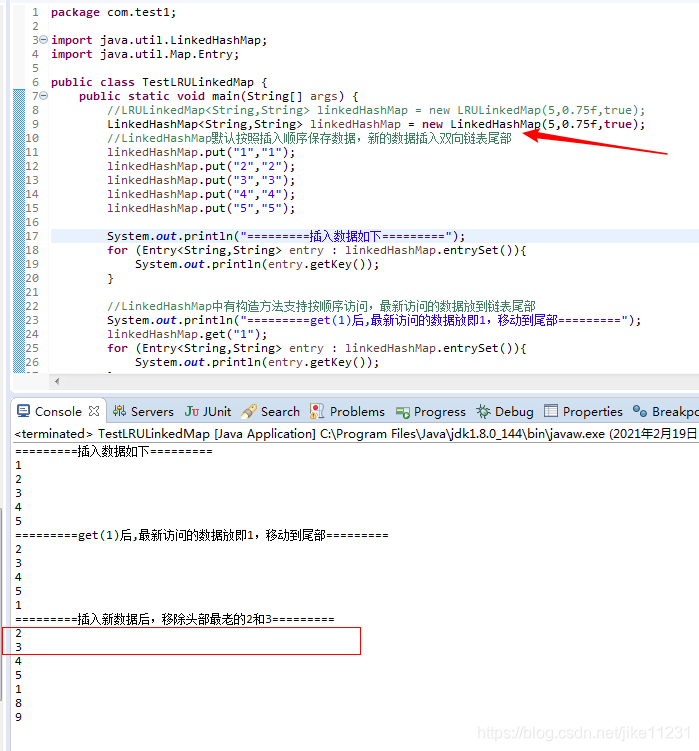Click console line 'get(1)后' separator
The width and height of the screenshot is (699, 751).
click(x=202, y=535)
